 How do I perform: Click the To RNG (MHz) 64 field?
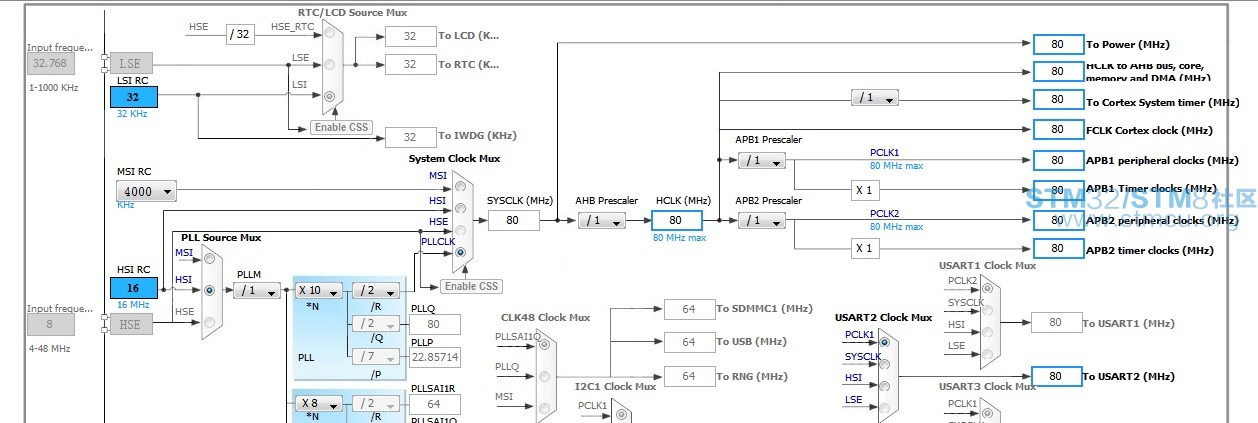click(x=688, y=376)
